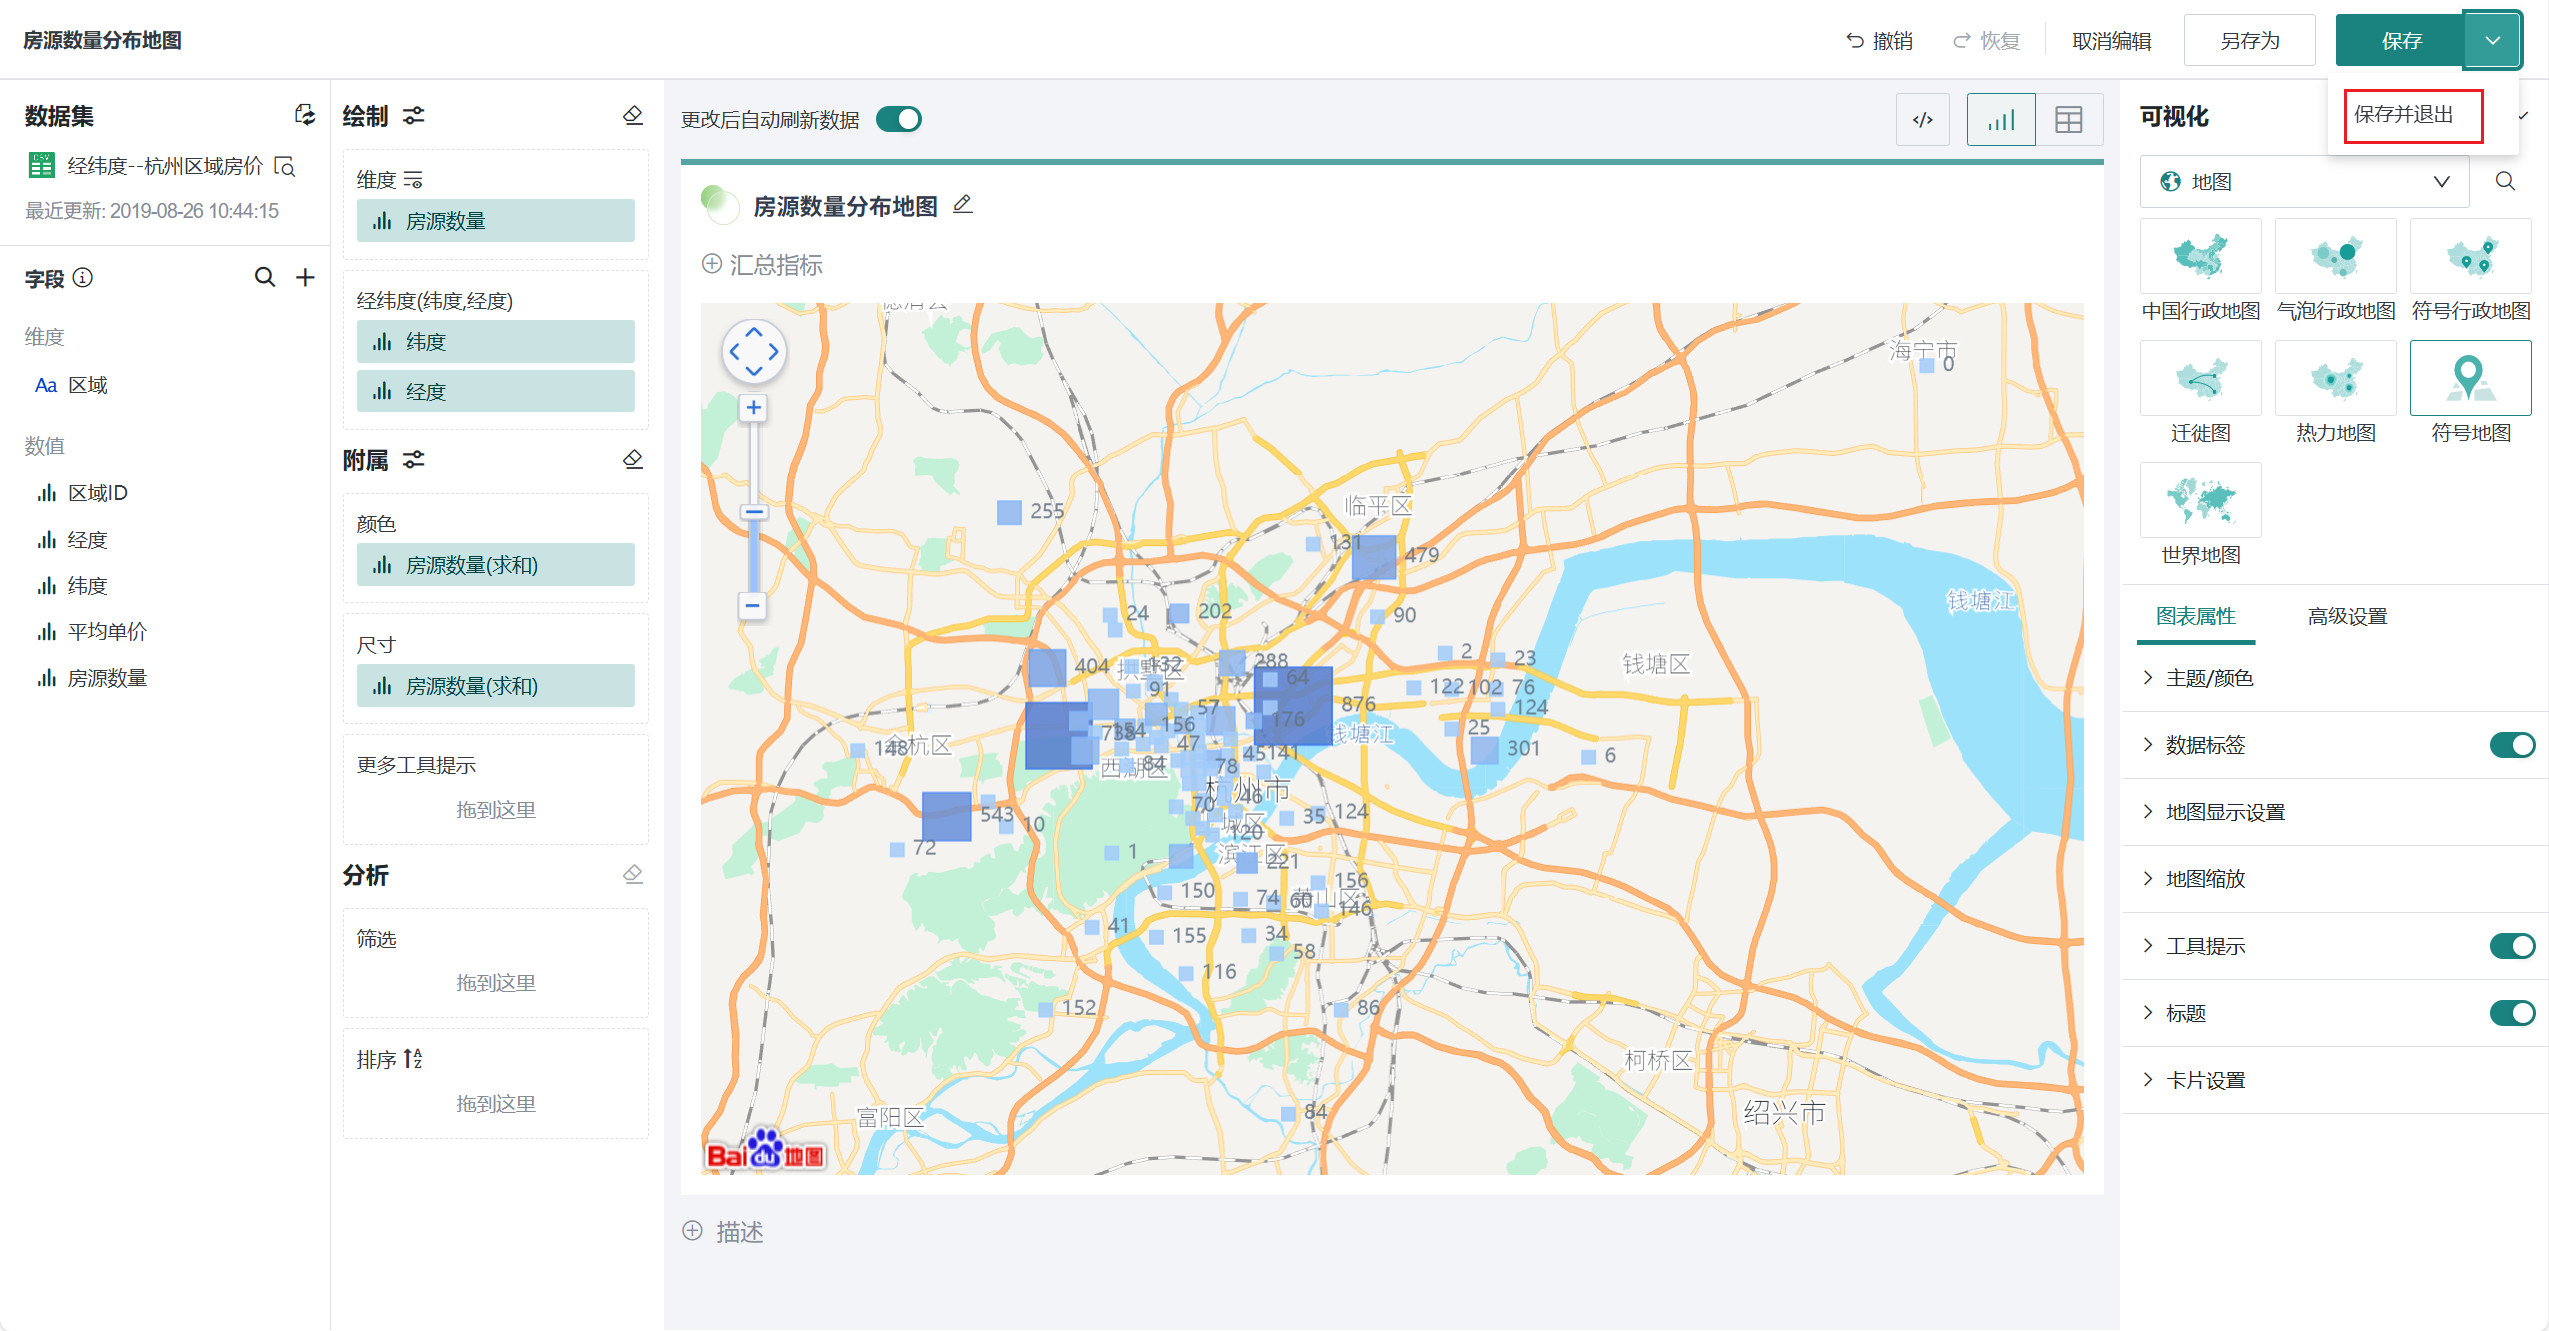The height and width of the screenshot is (1331, 2549).
Task: Open the code view icon
Action: (x=1922, y=120)
